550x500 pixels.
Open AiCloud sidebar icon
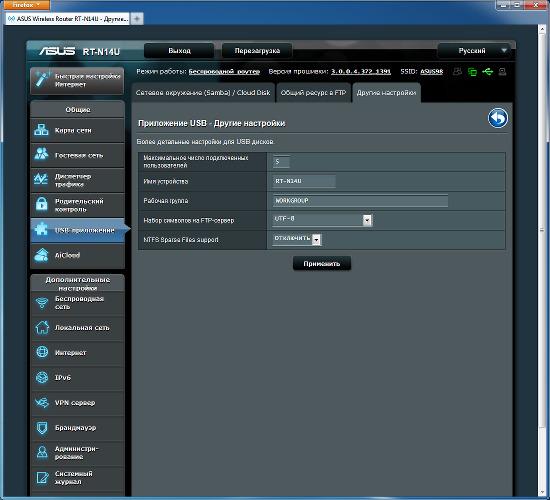[x=41, y=255]
